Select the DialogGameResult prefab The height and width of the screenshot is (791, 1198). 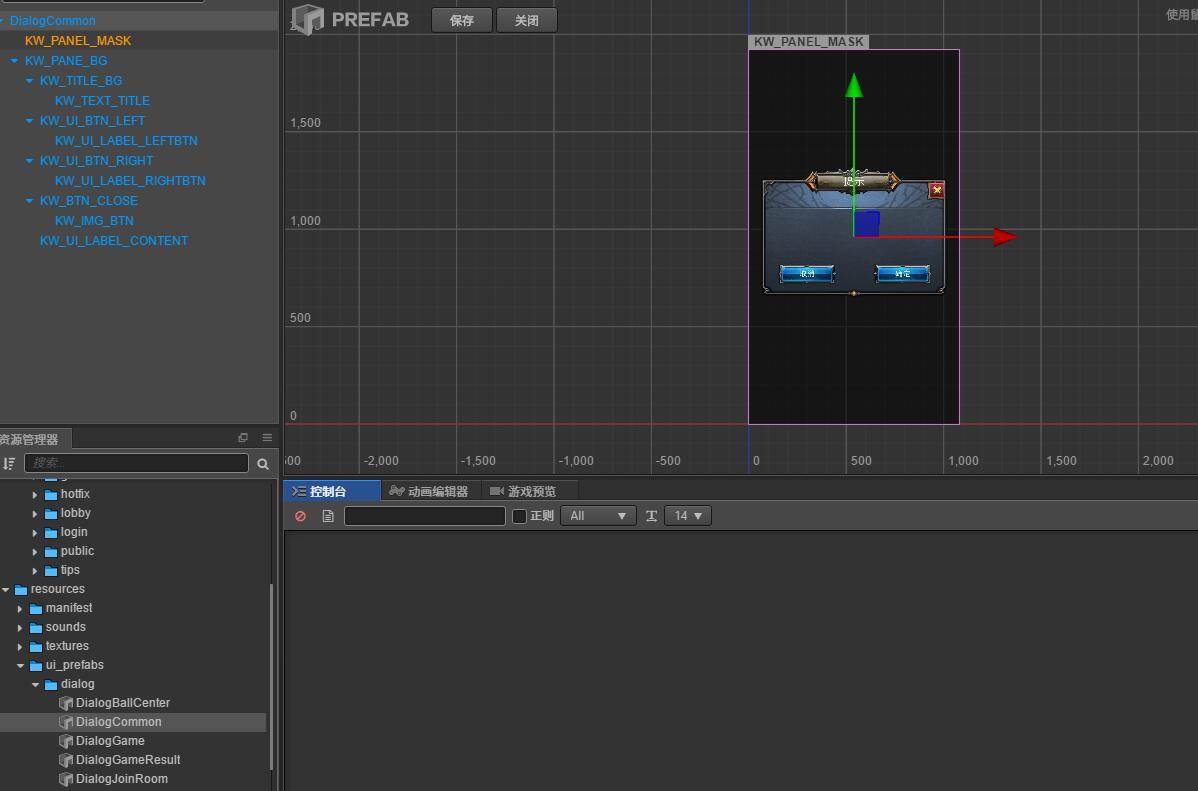pyautogui.click(x=128, y=760)
